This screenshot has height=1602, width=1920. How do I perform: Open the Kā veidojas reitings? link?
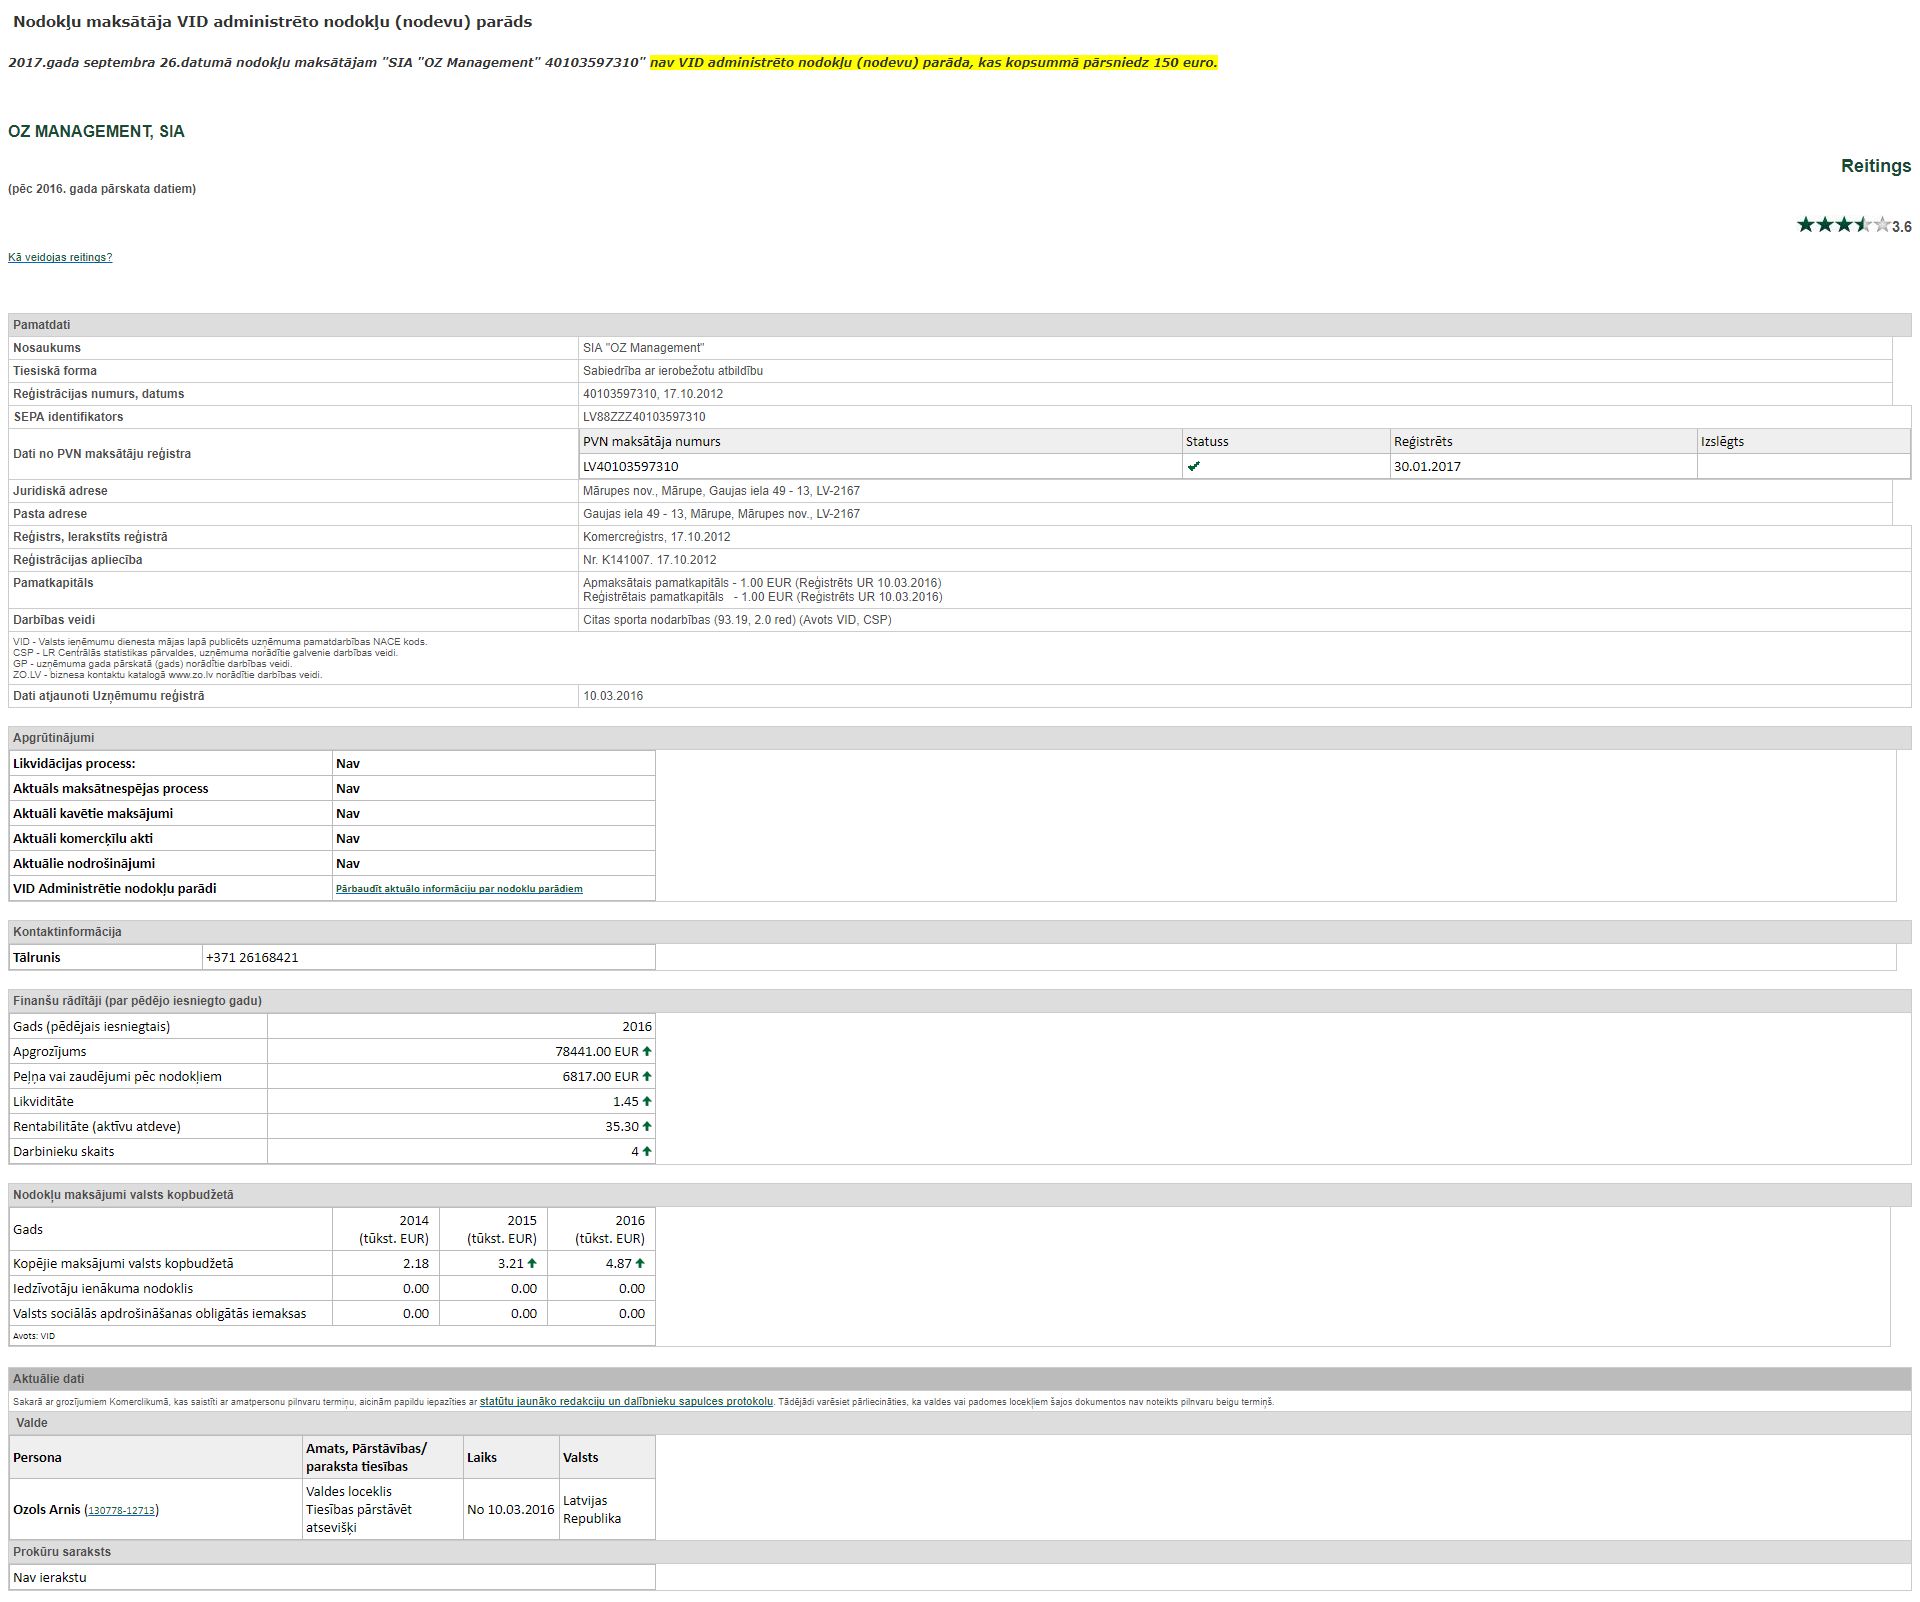[x=60, y=257]
